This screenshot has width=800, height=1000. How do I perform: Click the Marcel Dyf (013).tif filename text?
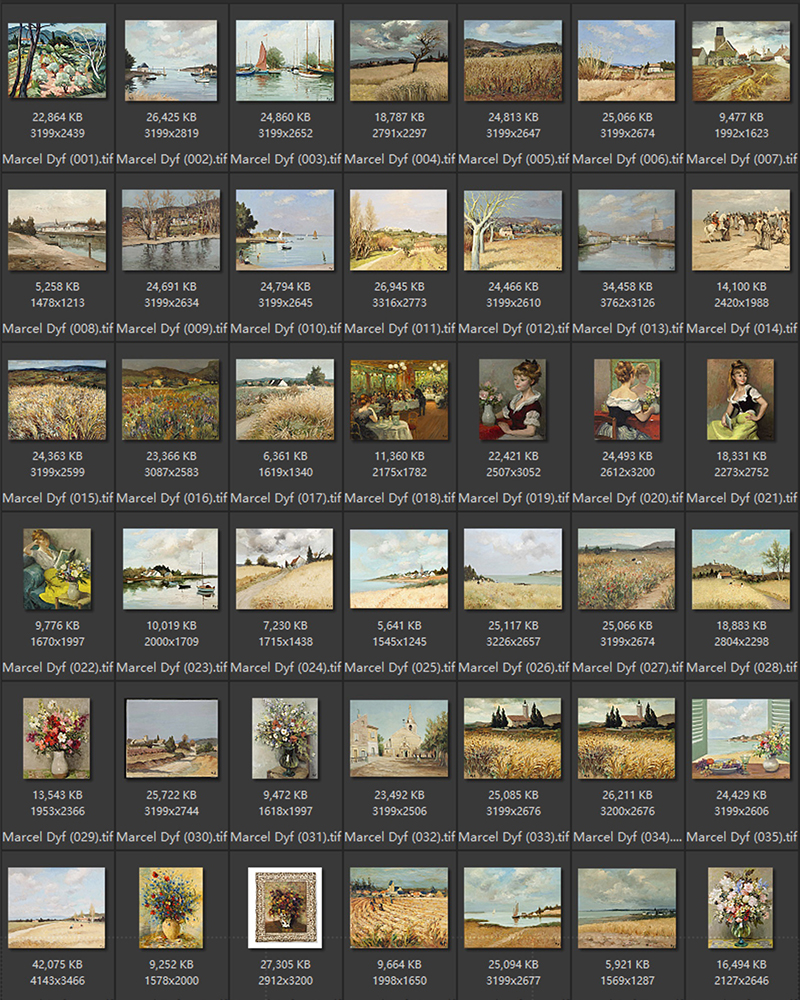[627, 328]
